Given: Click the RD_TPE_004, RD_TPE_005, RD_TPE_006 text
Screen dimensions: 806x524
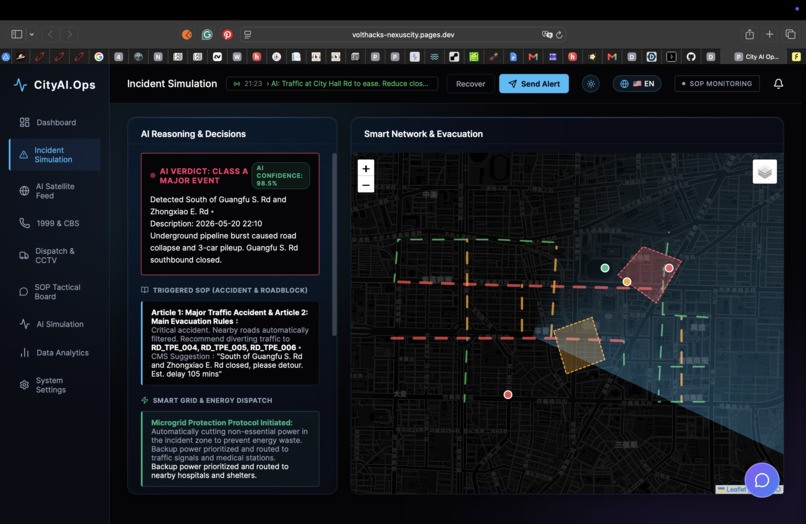Looking at the screenshot, I should (x=224, y=348).
